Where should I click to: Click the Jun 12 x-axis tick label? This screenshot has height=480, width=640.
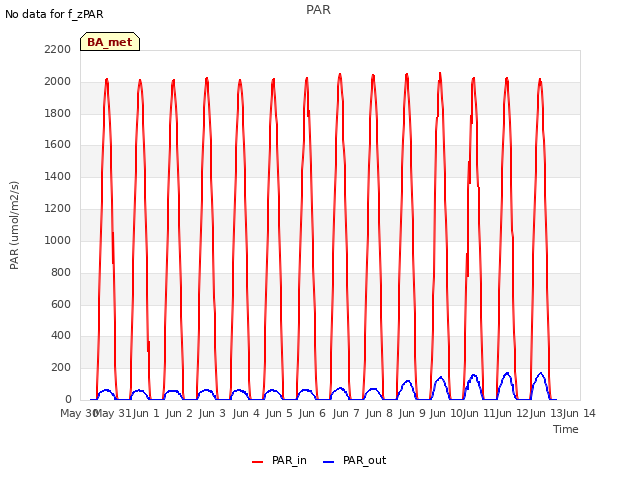point(512,413)
